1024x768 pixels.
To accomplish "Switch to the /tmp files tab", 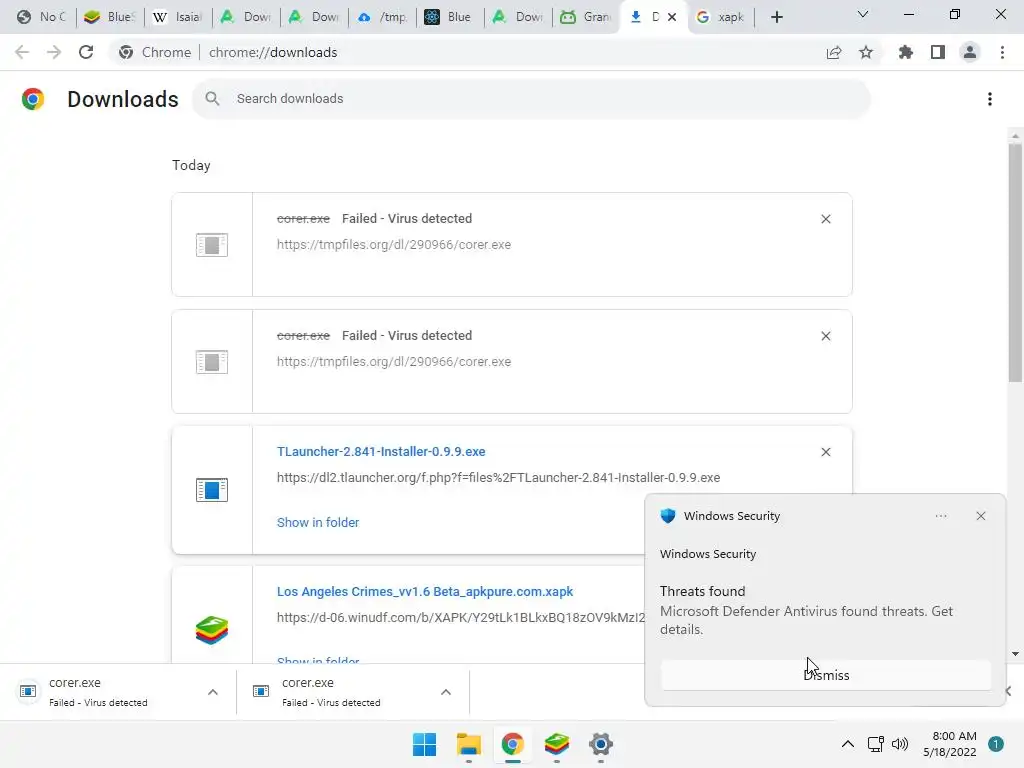I will coord(383,17).
